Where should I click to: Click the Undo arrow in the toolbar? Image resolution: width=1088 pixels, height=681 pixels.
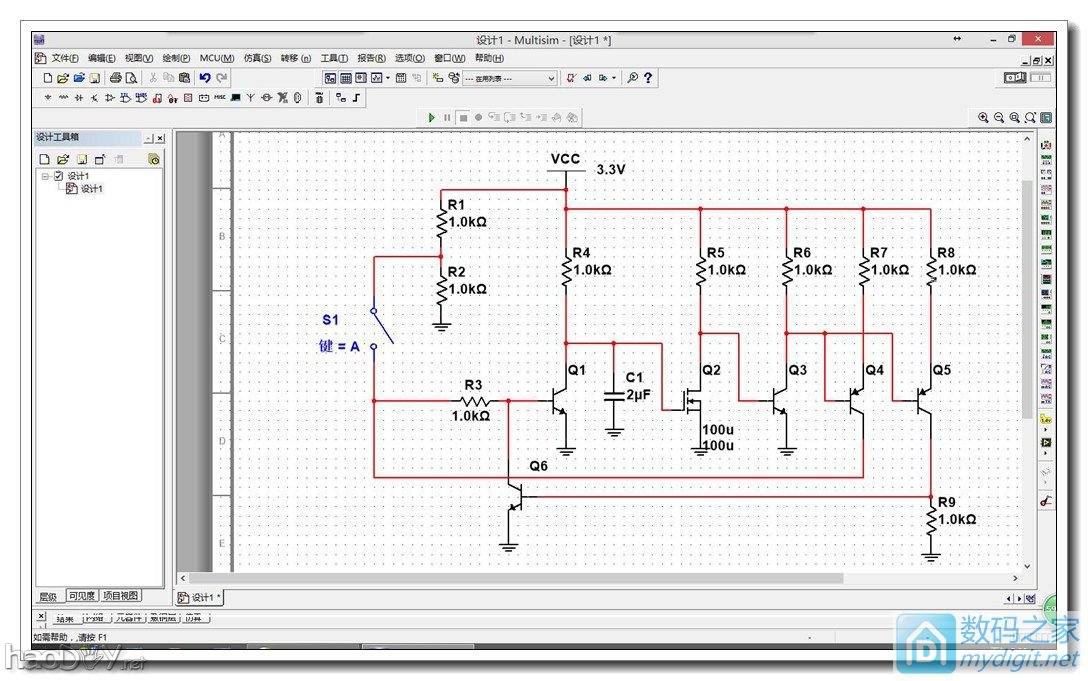[204, 78]
